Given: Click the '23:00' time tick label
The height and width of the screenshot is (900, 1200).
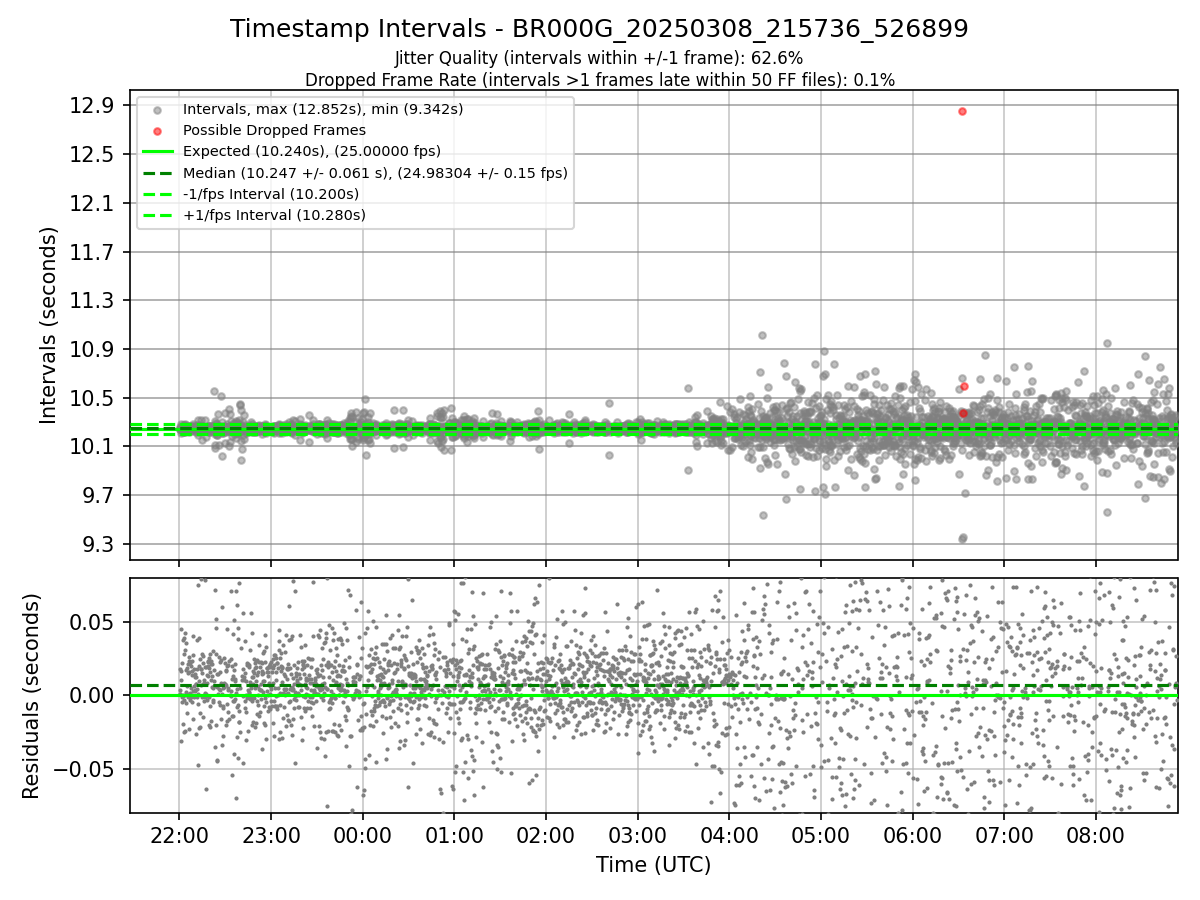Looking at the screenshot, I should [271, 834].
